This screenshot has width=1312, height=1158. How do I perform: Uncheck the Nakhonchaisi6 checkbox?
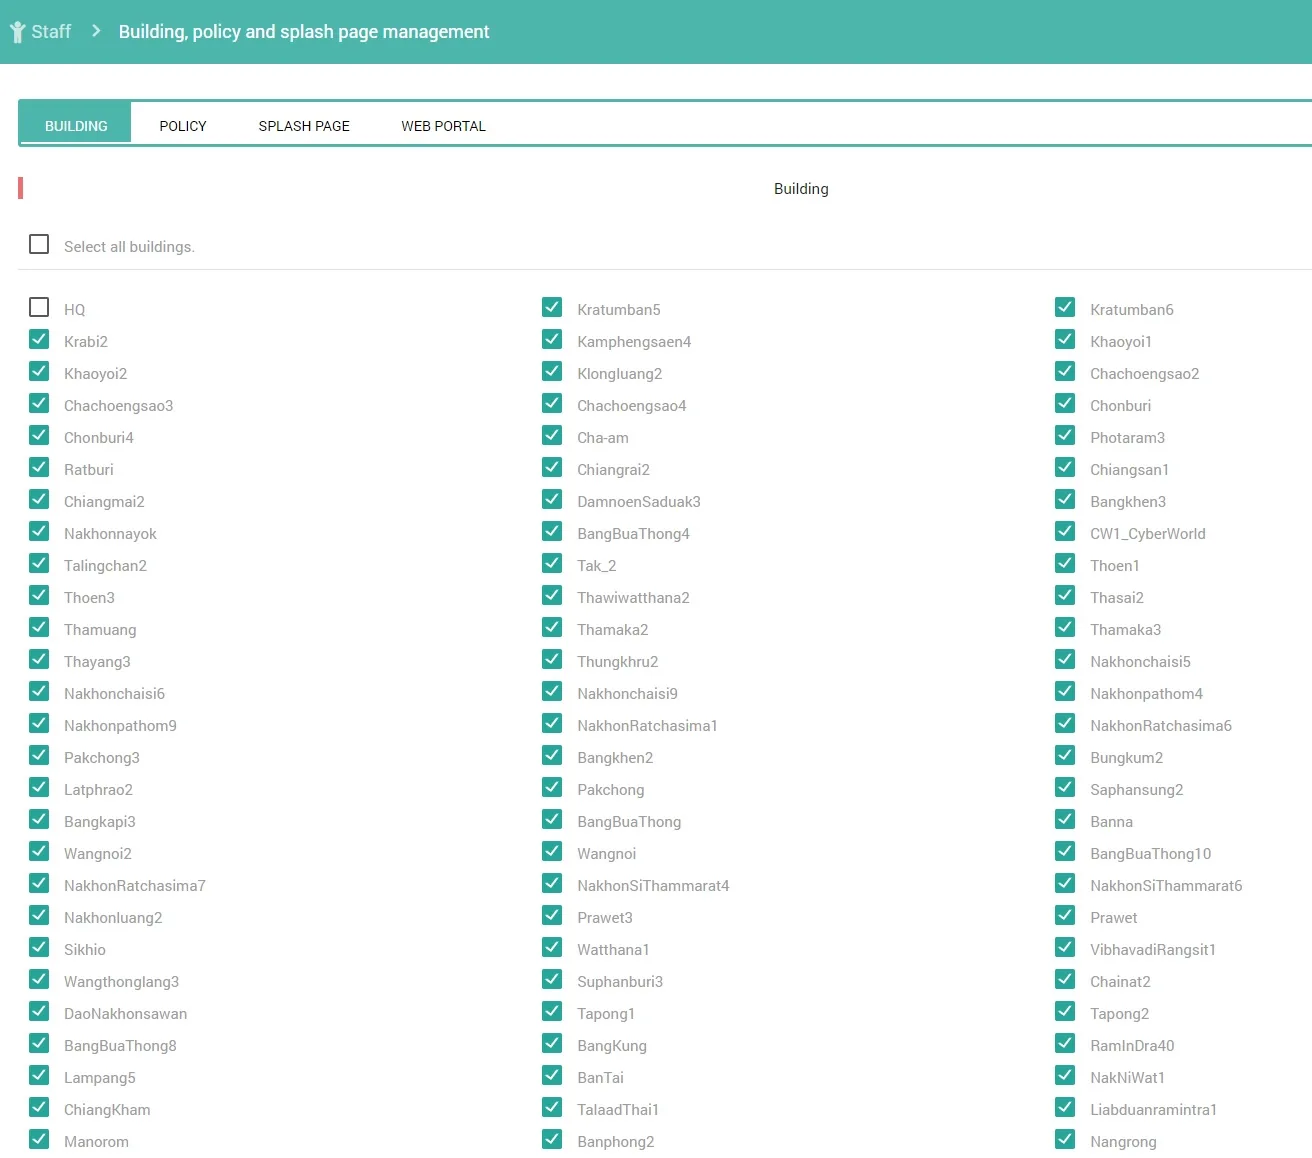coord(39,691)
